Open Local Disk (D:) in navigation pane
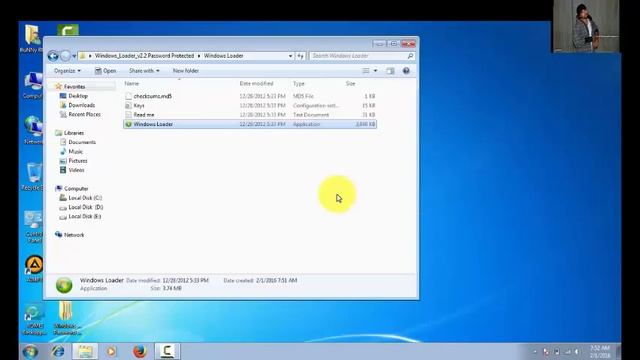This screenshot has height=360, width=640. point(86,208)
